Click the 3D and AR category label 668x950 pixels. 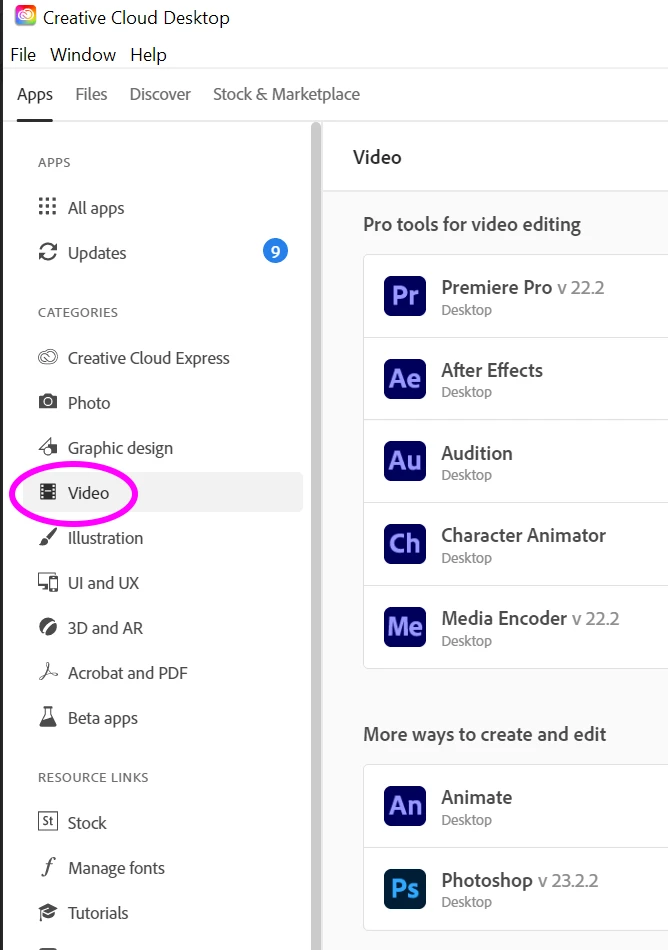[105, 628]
